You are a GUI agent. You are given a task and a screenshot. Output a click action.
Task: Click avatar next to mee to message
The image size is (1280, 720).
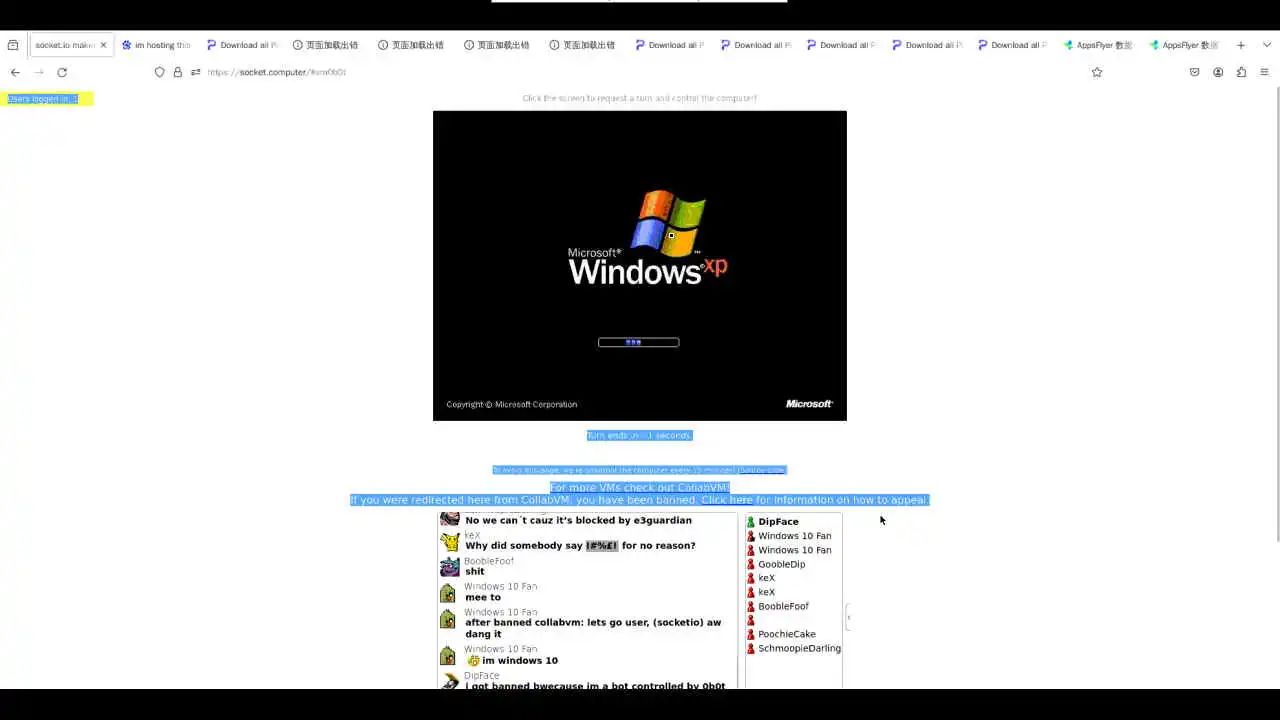[448, 593]
